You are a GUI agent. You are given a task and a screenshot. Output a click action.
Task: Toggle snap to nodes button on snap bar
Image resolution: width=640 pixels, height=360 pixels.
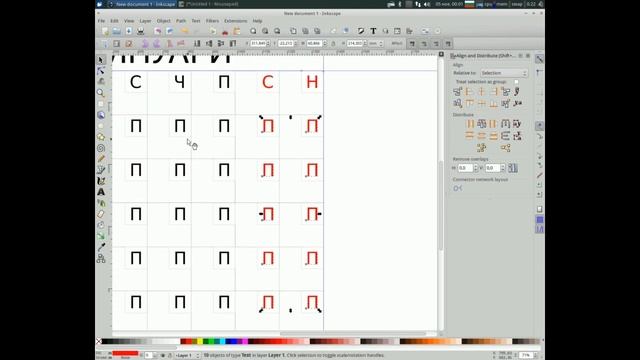[x=539, y=125]
